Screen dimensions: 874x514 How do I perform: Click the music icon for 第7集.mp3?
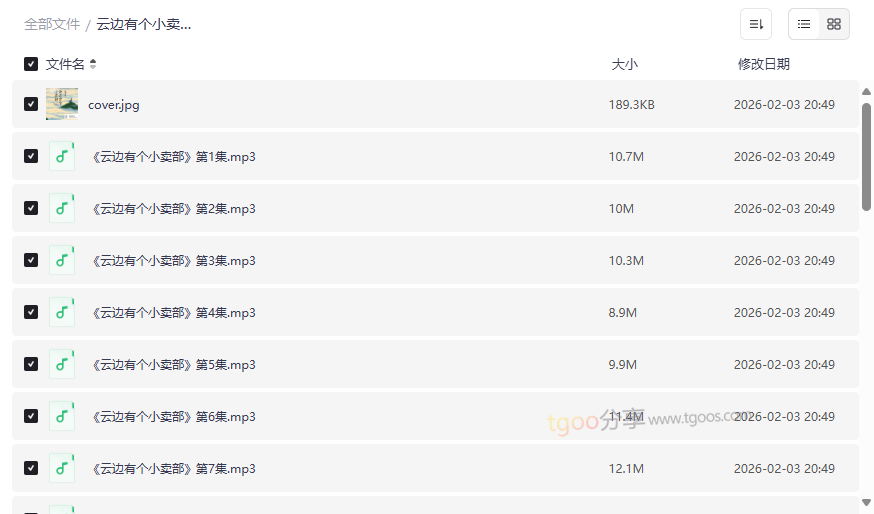[62, 468]
